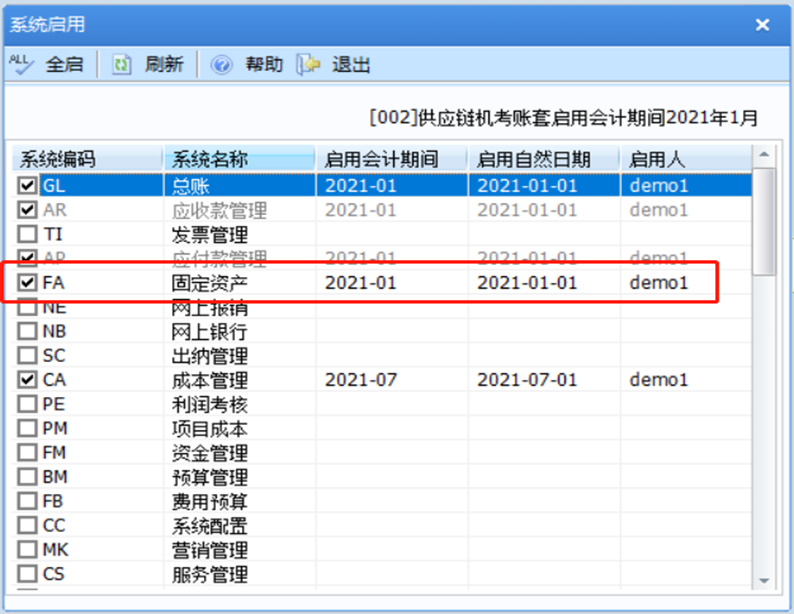The width and height of the screenshot is (794, 614).
Task: Click 2021-01-01 in the FA row
Action: pyautogui.click(x=527, y=282)
